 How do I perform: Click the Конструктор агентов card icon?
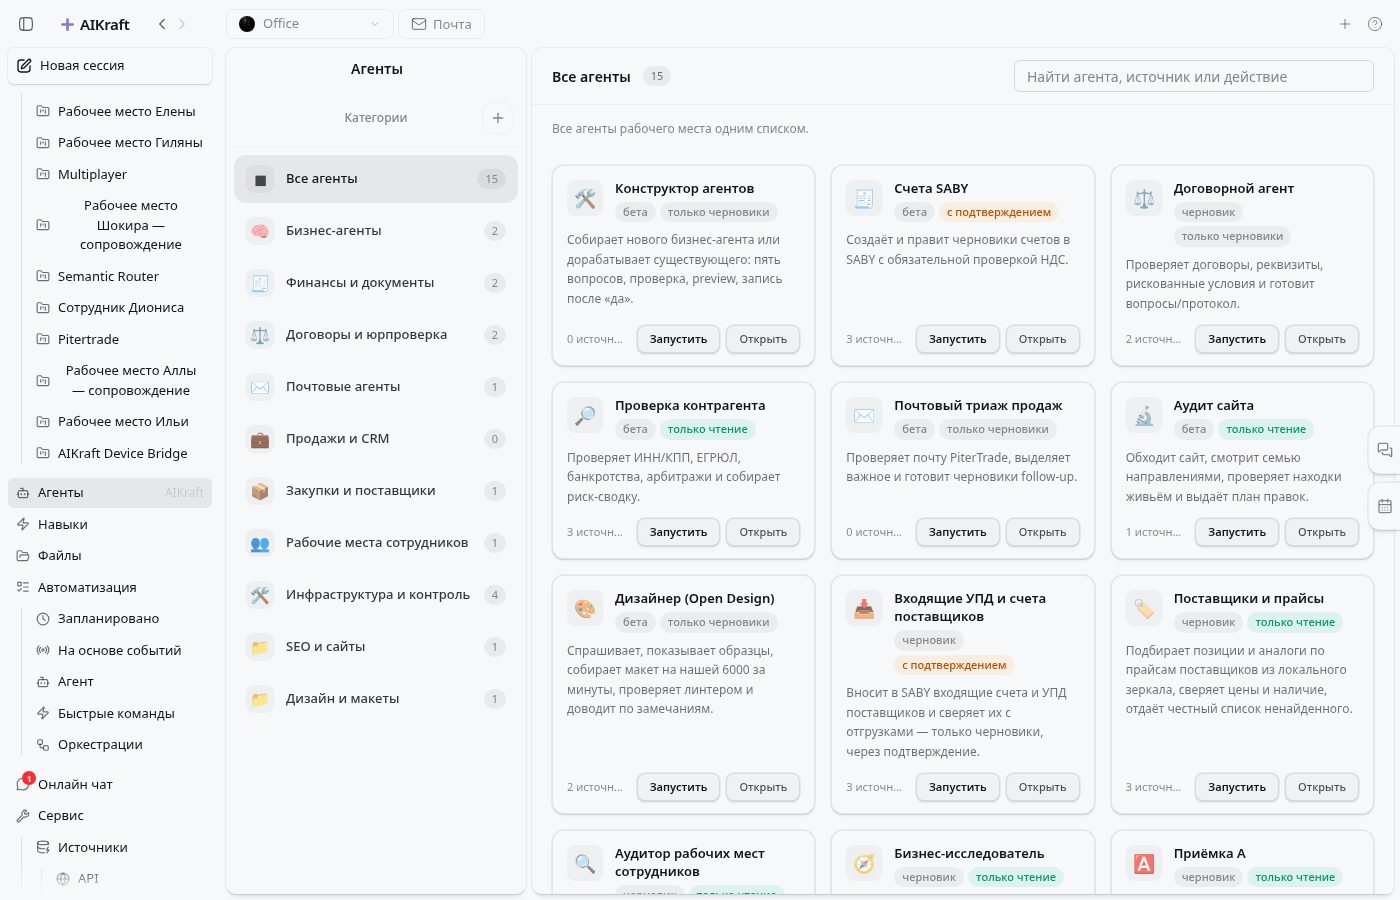(x=585, y=198)
